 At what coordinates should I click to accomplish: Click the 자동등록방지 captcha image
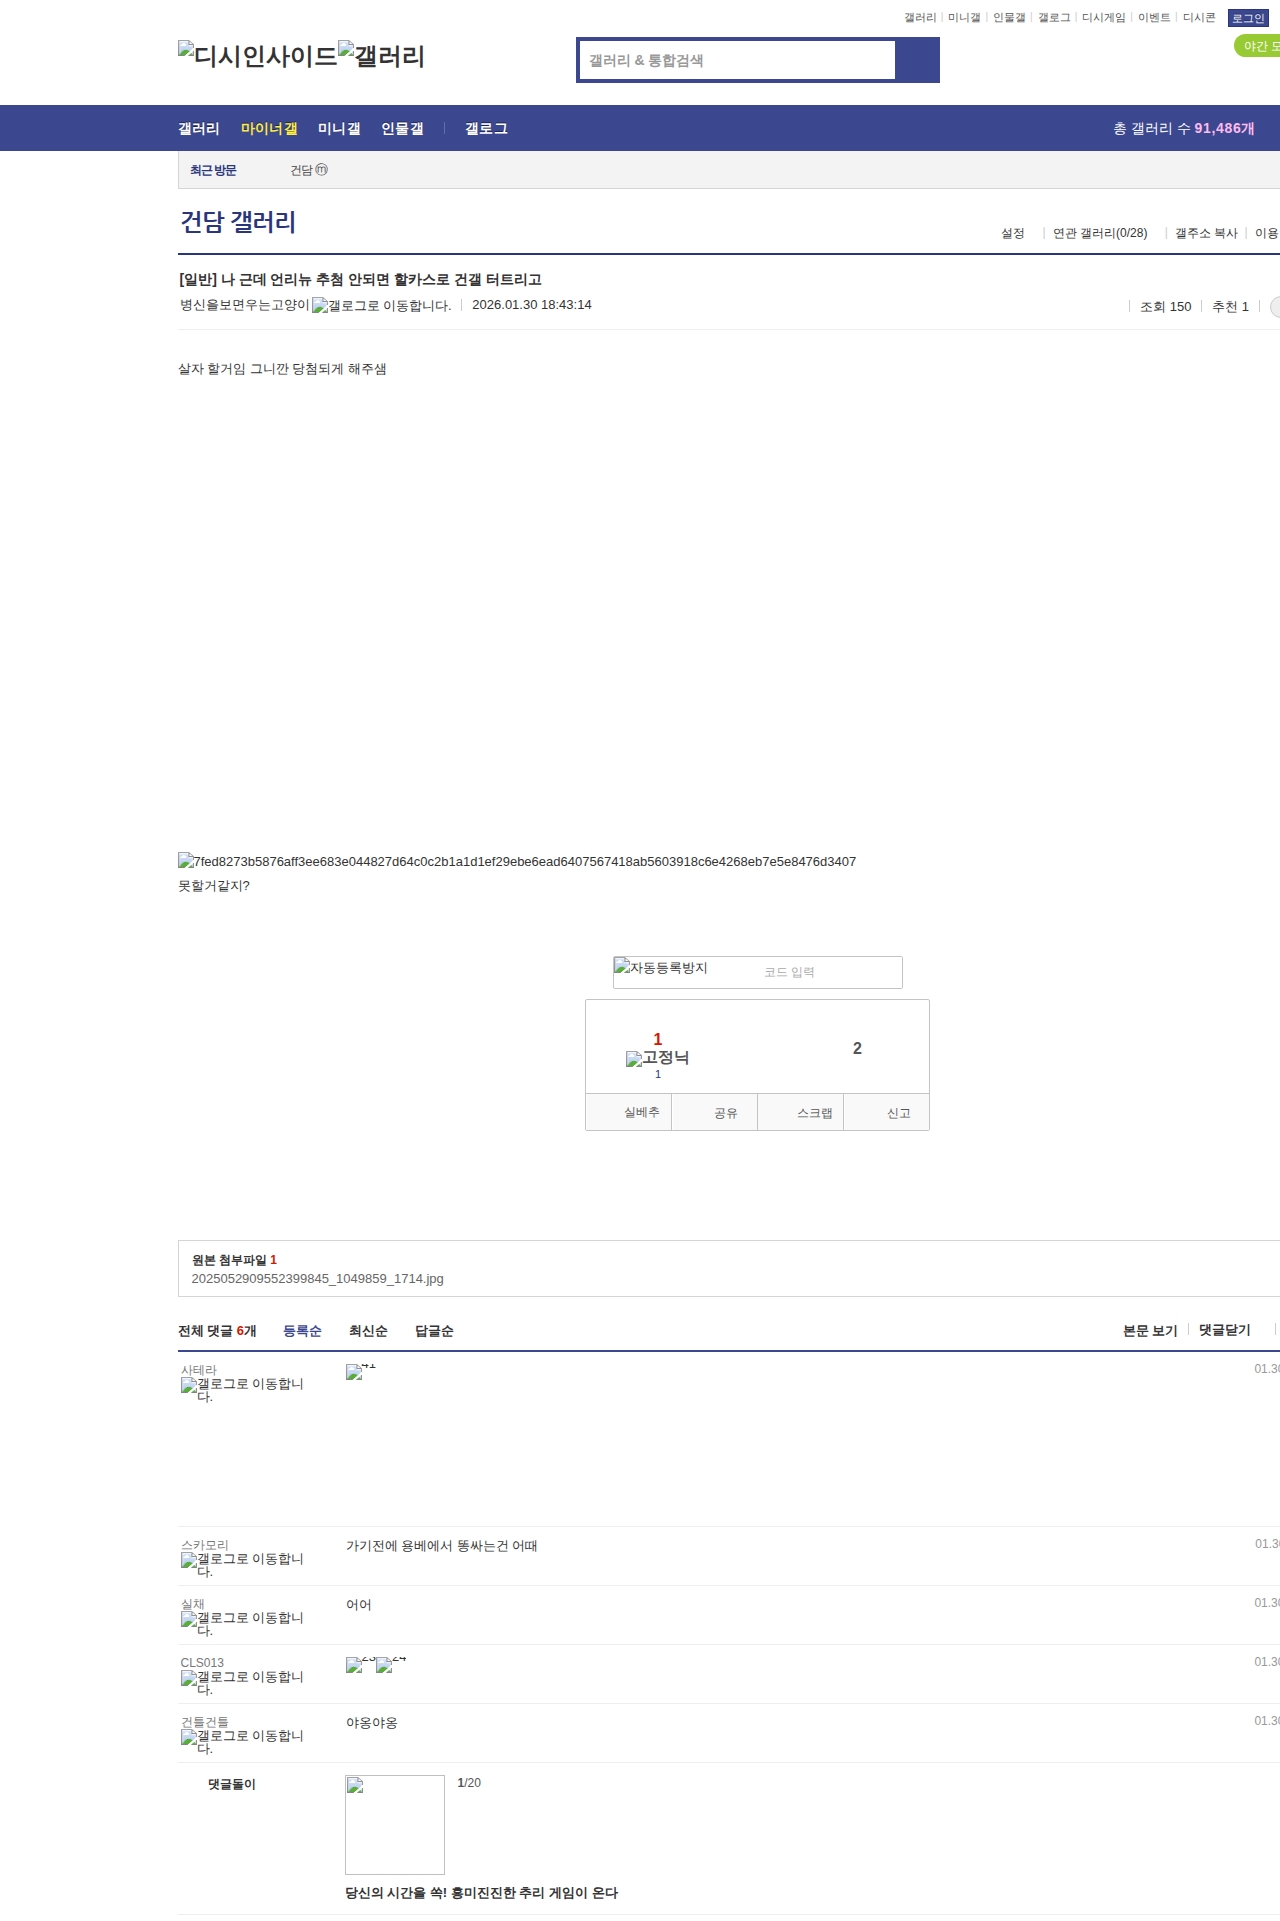661,967
